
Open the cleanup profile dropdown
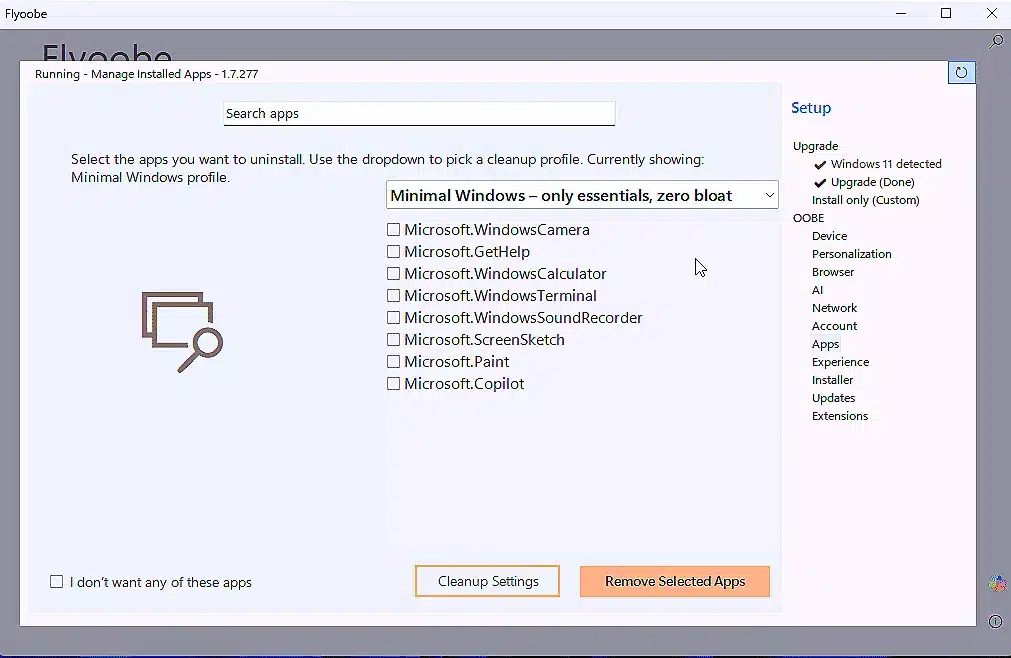point(582,195)
